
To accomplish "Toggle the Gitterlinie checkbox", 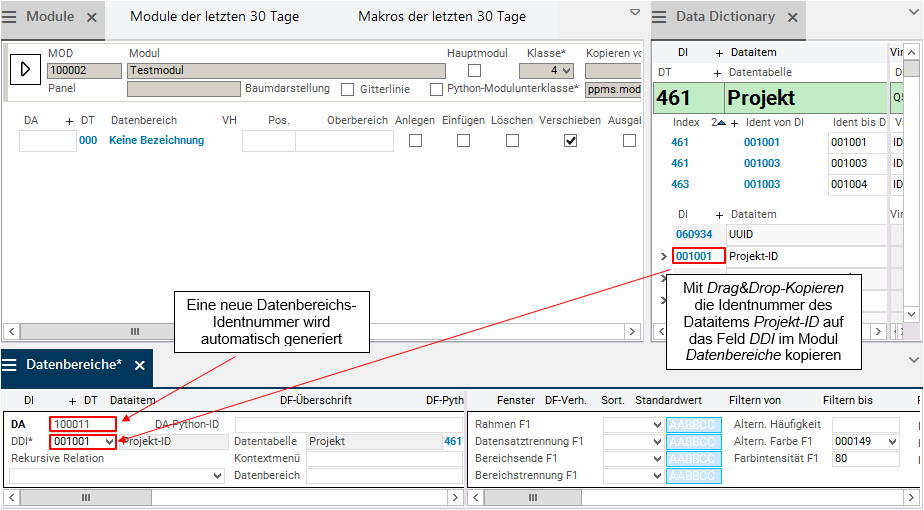I will pyautogui.click(x=348, y=89).
